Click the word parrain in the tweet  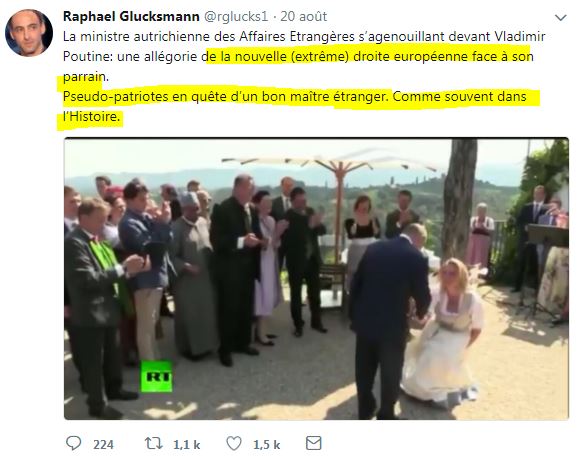[x=86, y=77]
